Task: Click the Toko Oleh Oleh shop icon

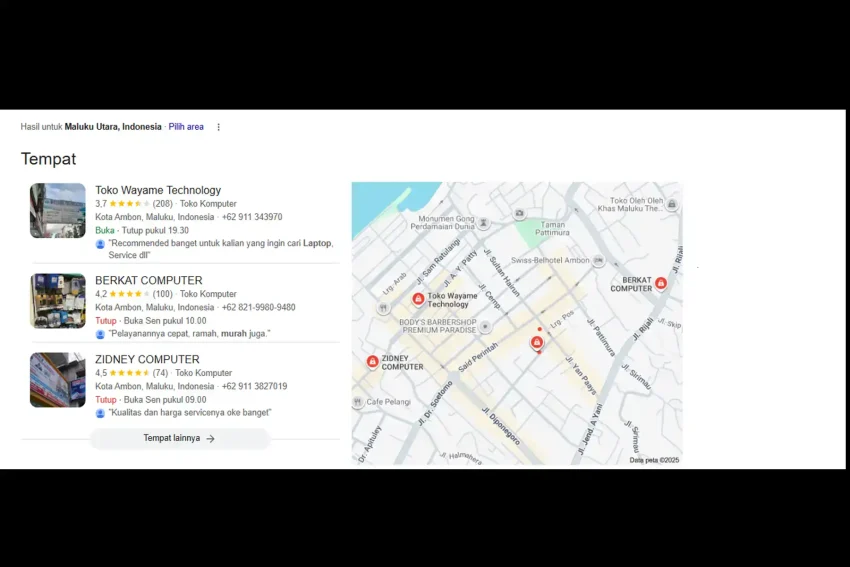Action: tap(671, 205)
